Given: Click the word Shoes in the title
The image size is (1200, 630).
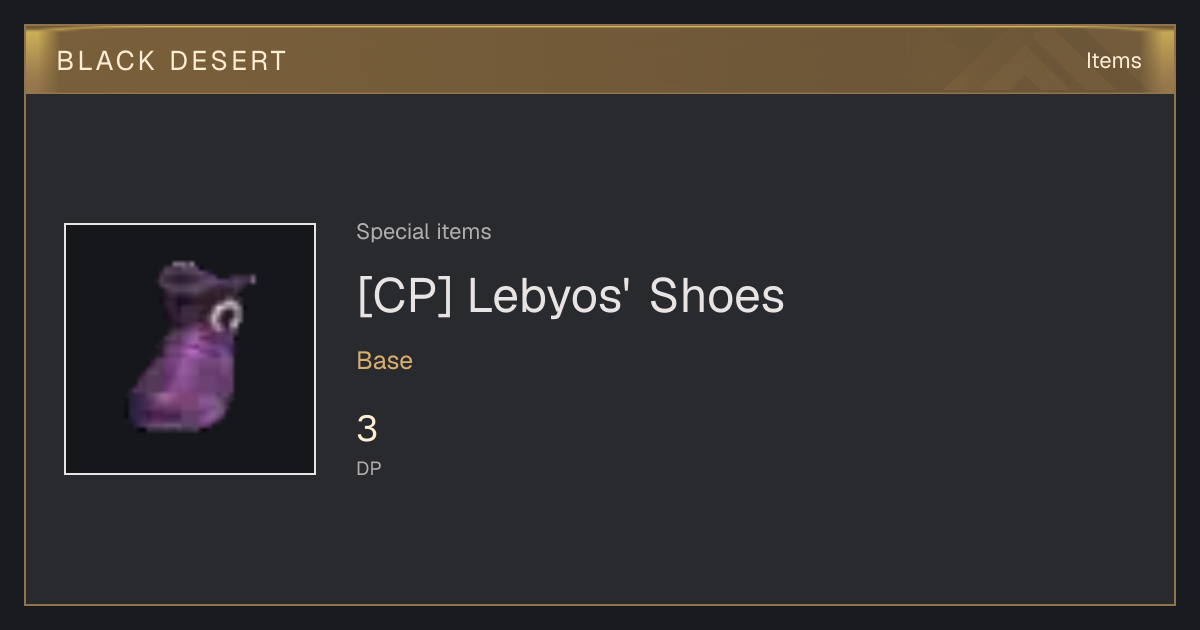Looking at the screenshot, I should click(x=717, y=296).
